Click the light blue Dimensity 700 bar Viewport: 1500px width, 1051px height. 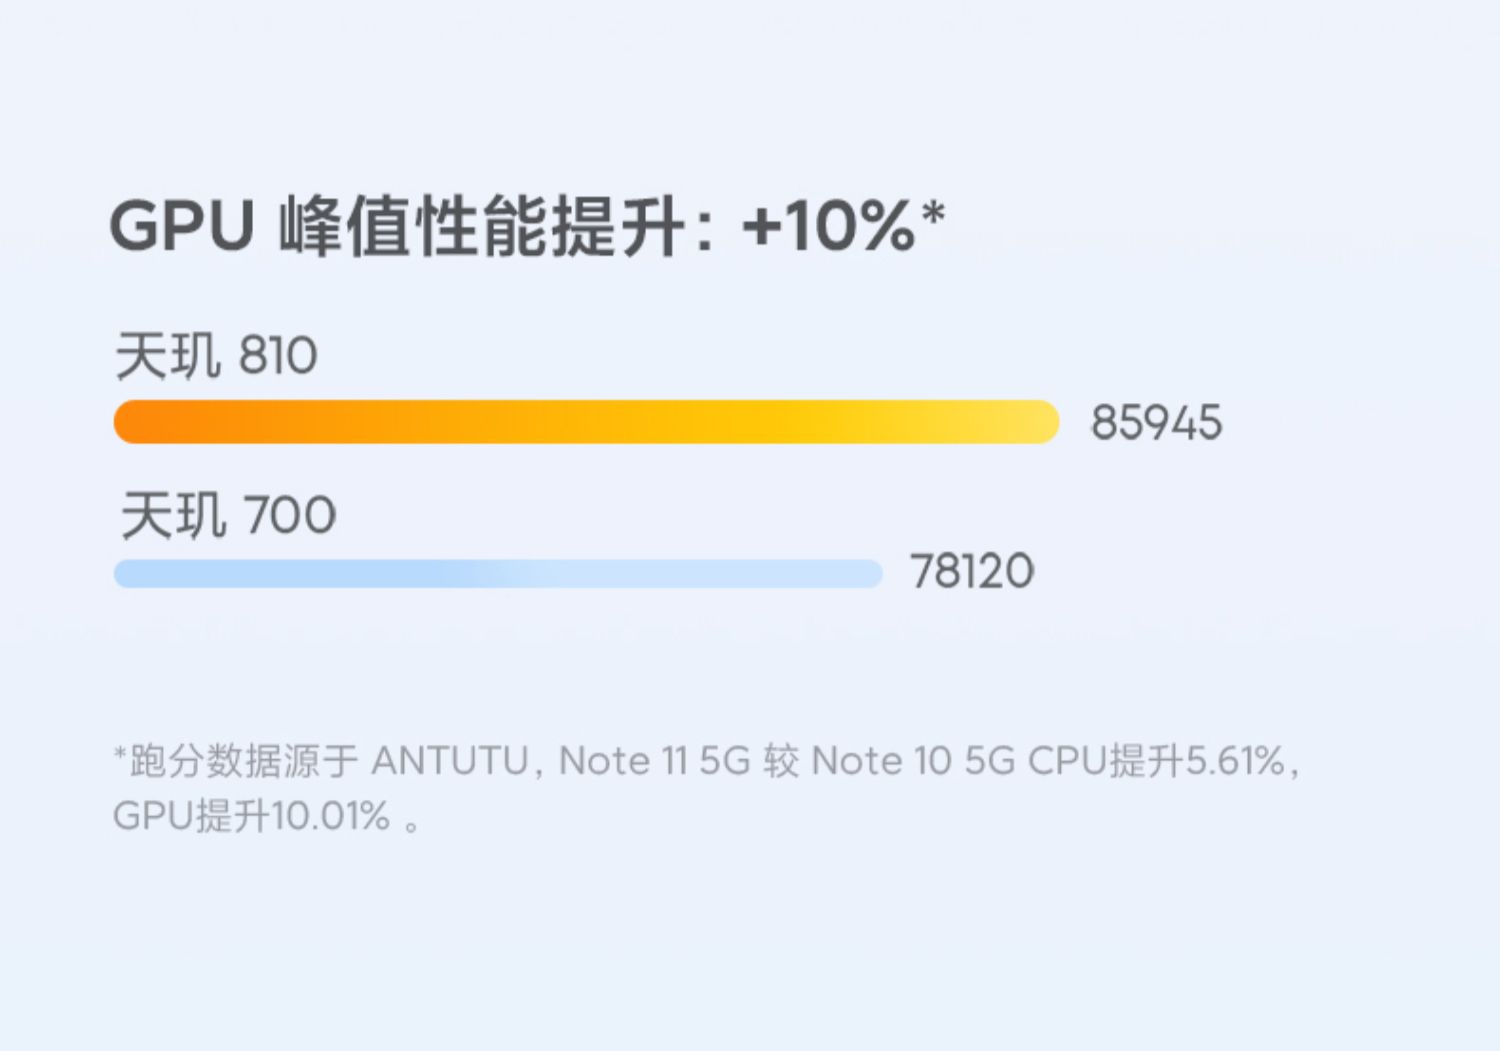point(498,573)
